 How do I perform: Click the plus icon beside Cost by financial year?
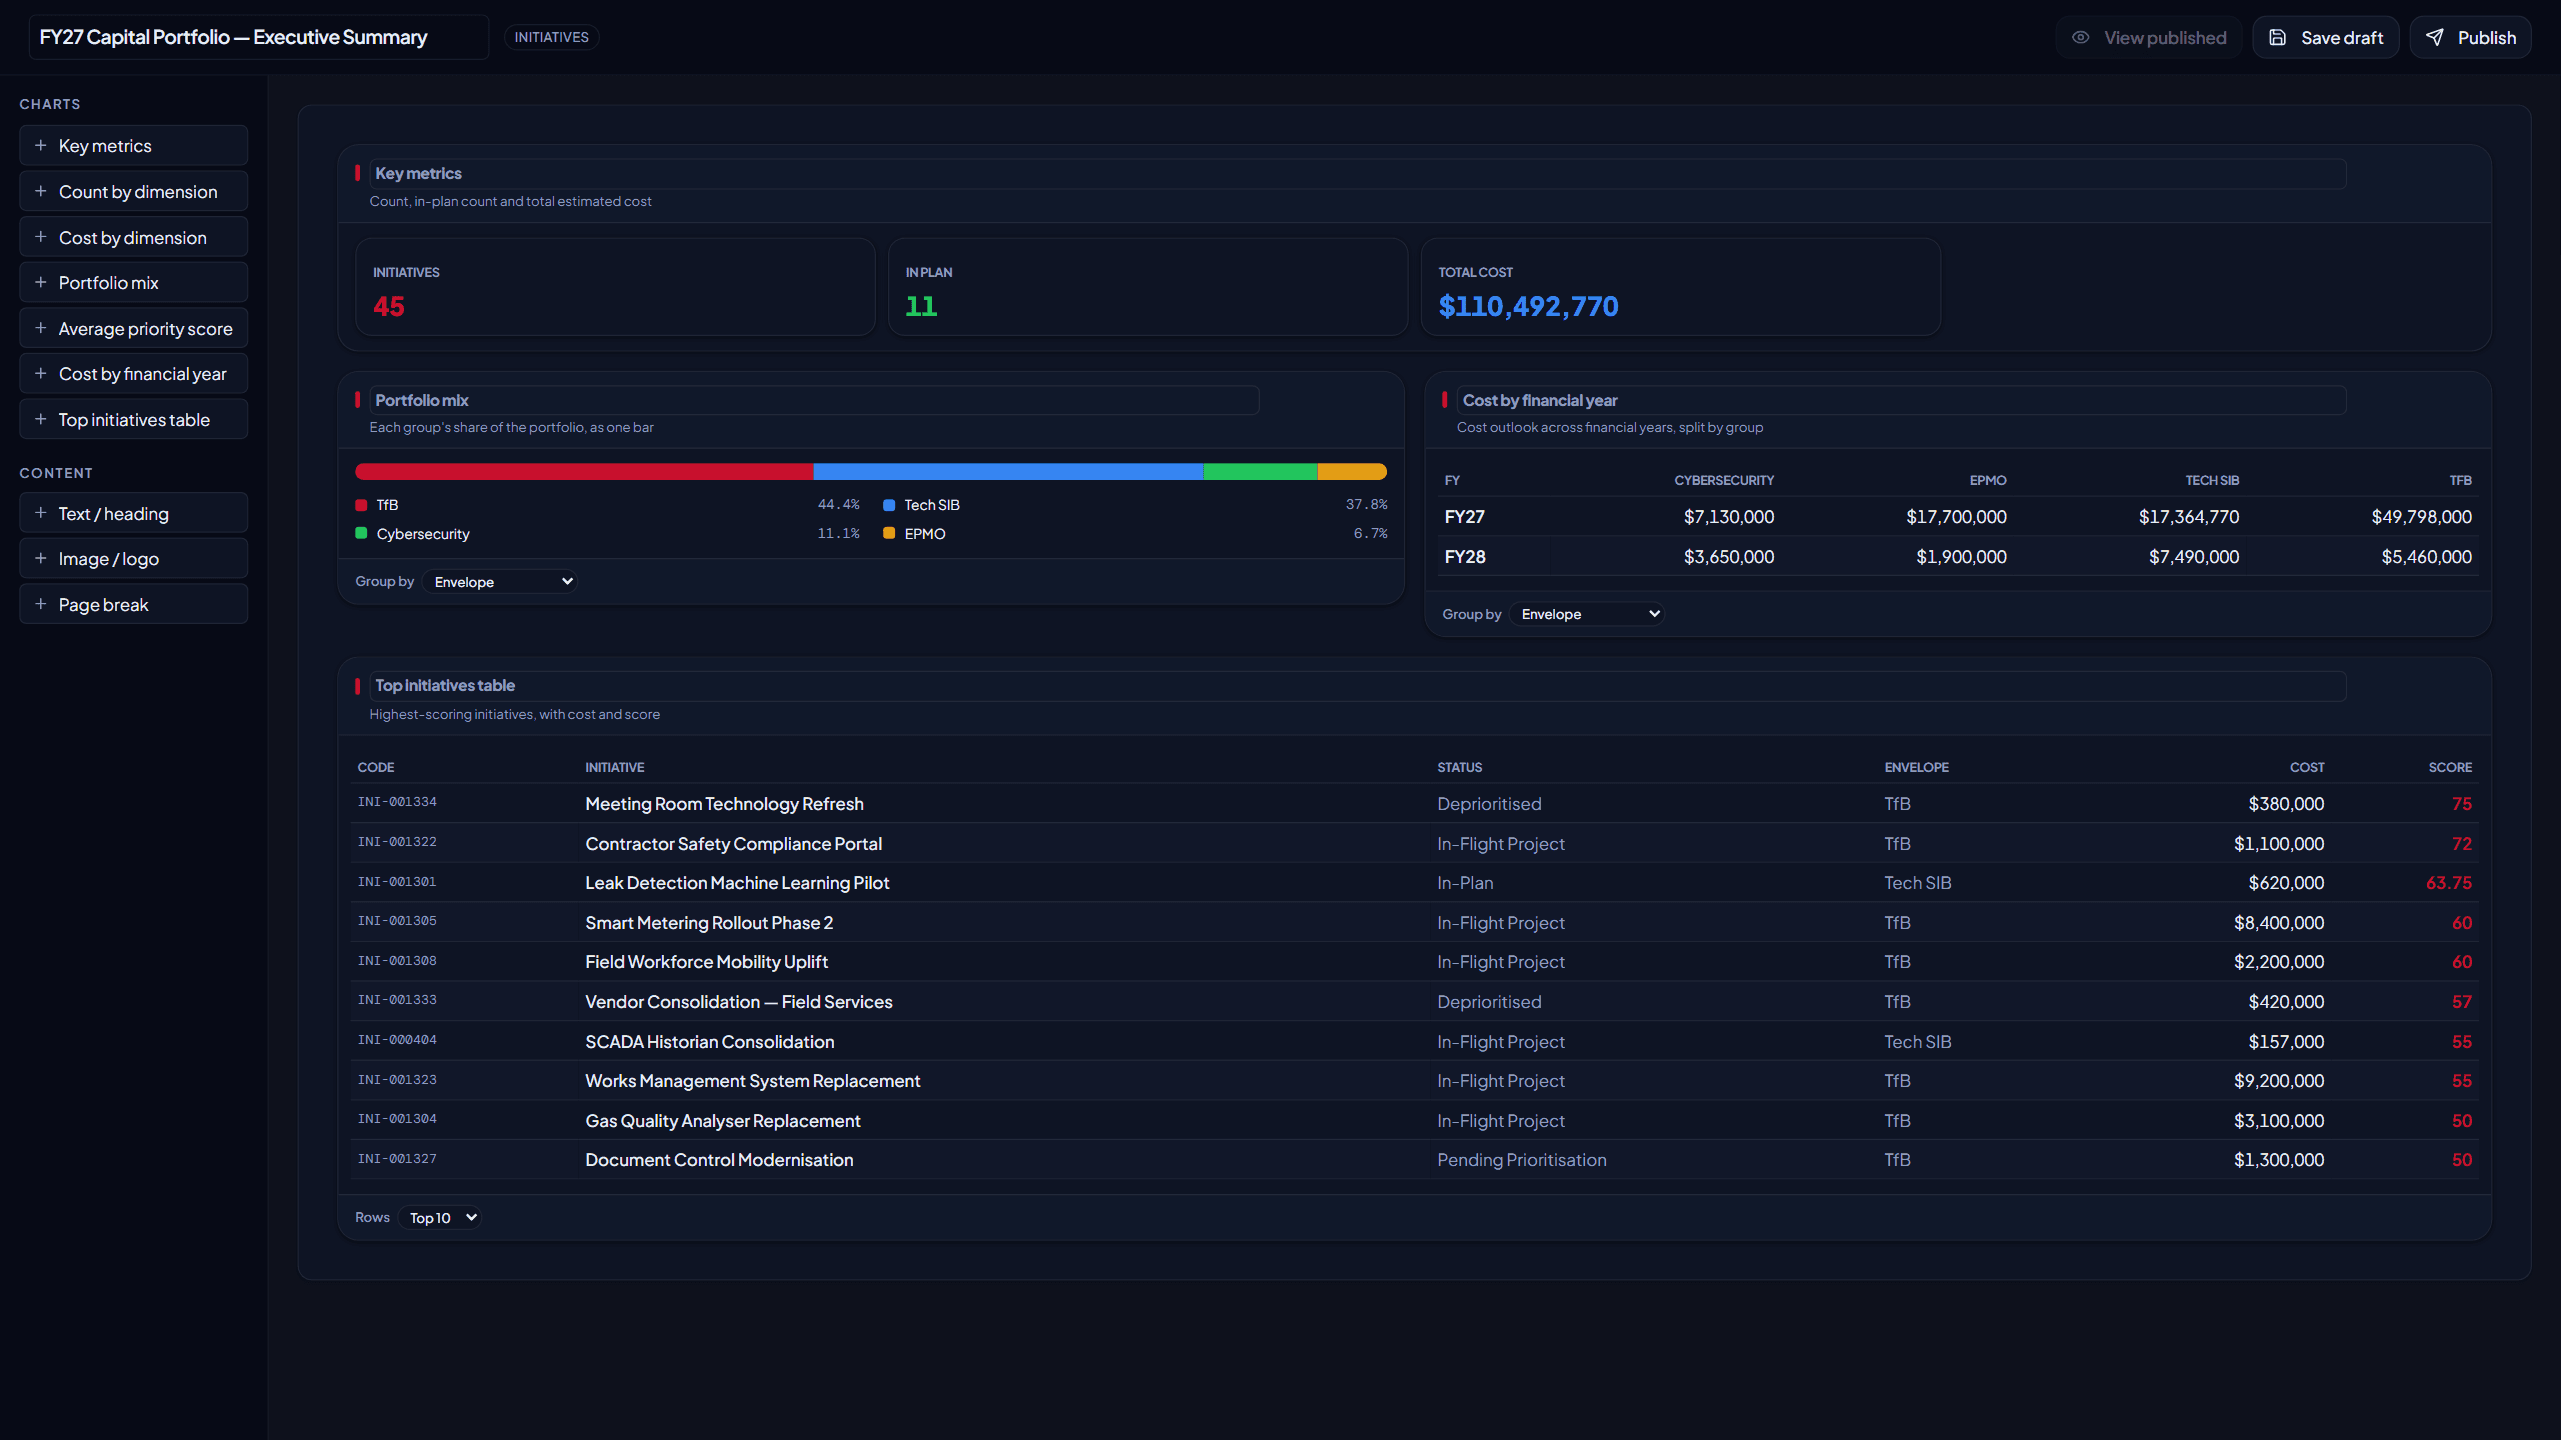[41, 373]
